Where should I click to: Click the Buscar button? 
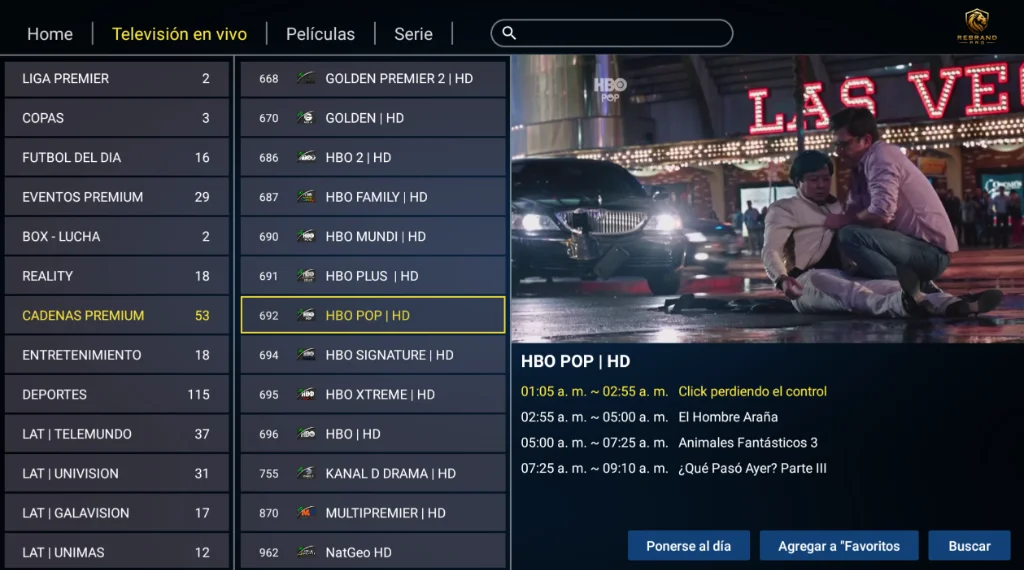(969, 546)
